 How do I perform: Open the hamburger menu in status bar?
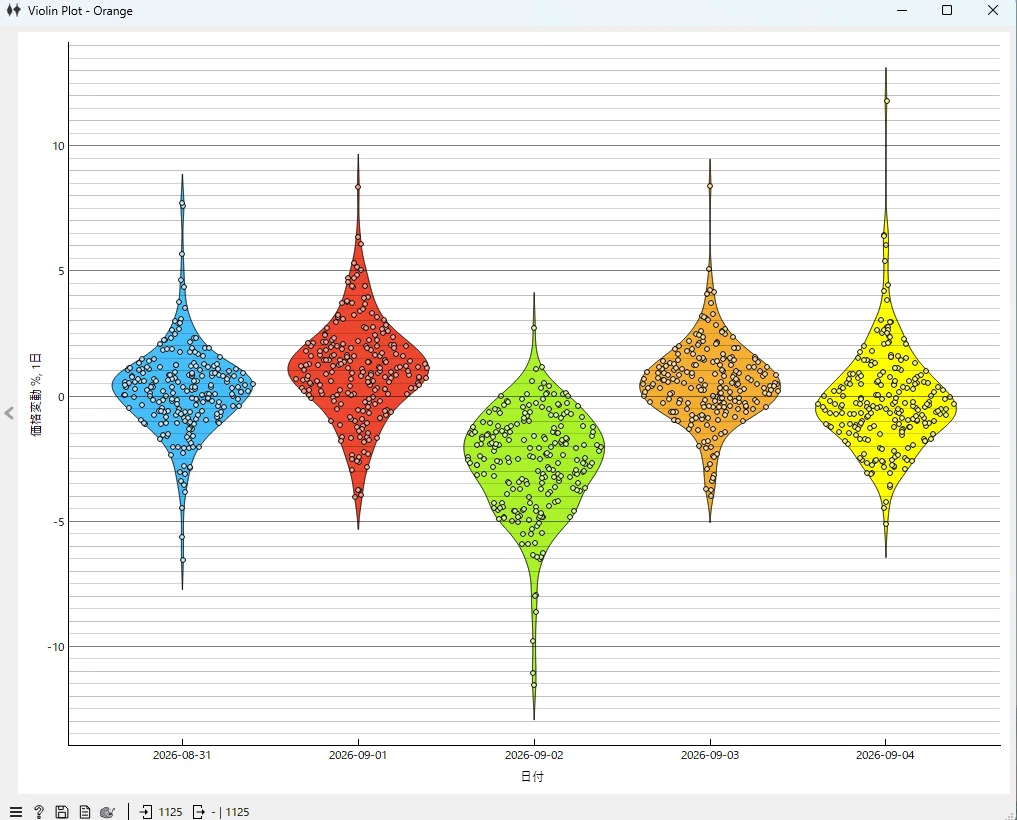click(16, 812)
